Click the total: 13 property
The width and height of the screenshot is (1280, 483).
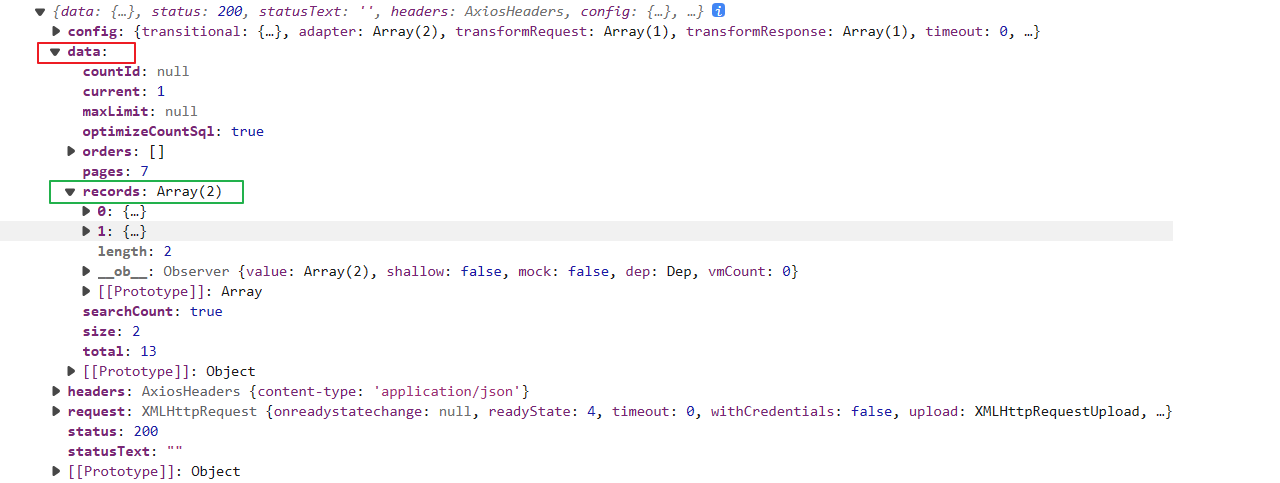[119, 352]
